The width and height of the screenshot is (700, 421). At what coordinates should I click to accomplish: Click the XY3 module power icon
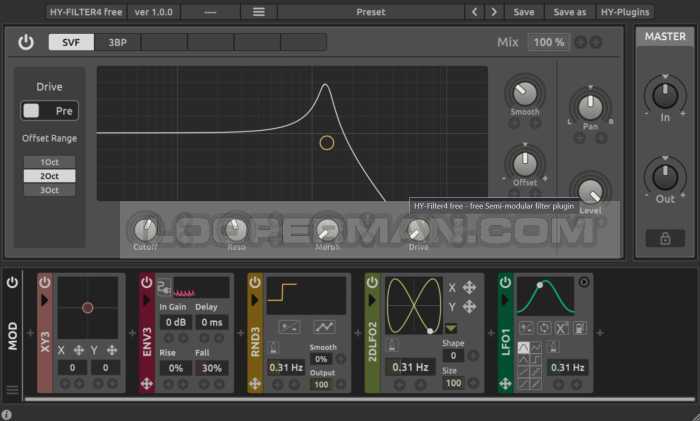point(45,283)
